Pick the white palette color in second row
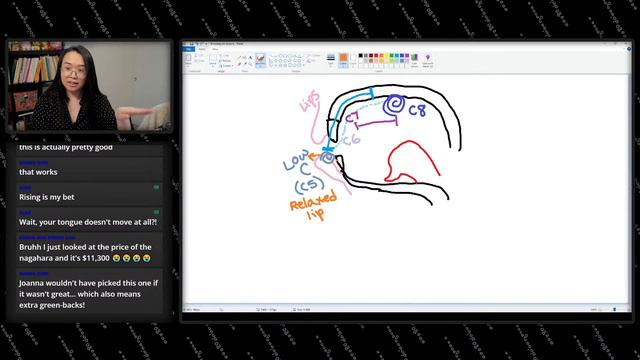The width and height of the screenshot is (640, 360). click(x=360, y=61)
